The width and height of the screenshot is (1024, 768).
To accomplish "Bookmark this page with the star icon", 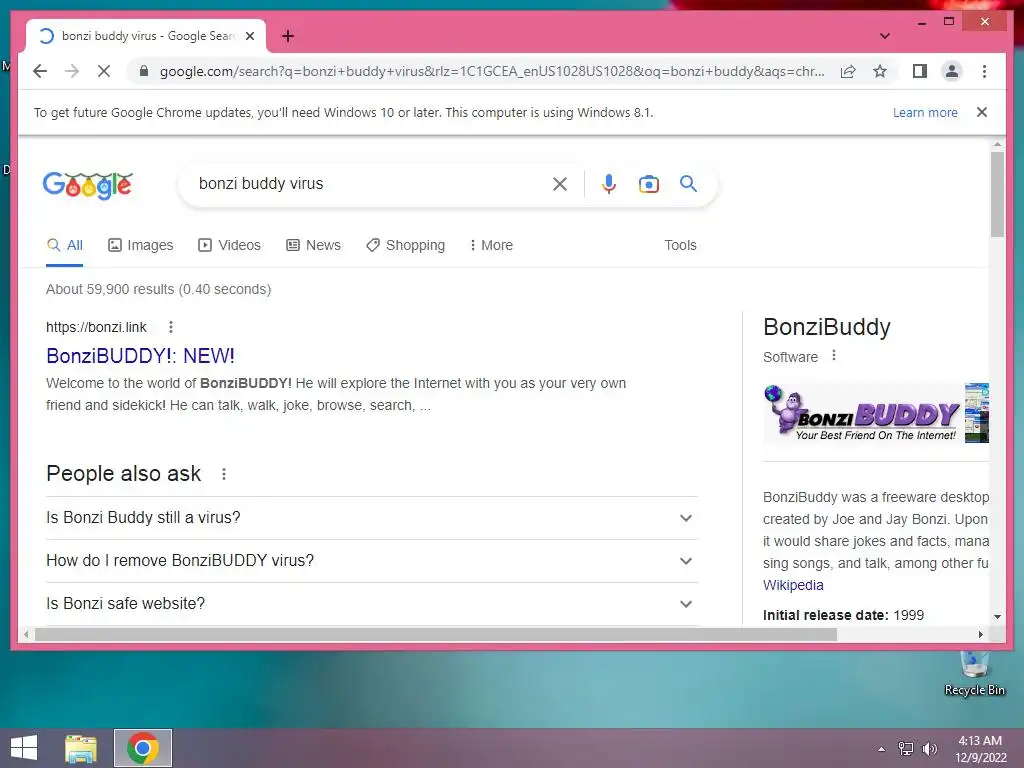I will [x=880, y=71].
